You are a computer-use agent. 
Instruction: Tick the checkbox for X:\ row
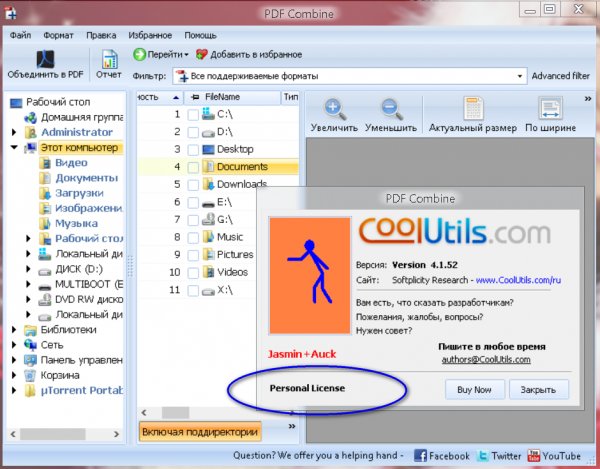193,290
